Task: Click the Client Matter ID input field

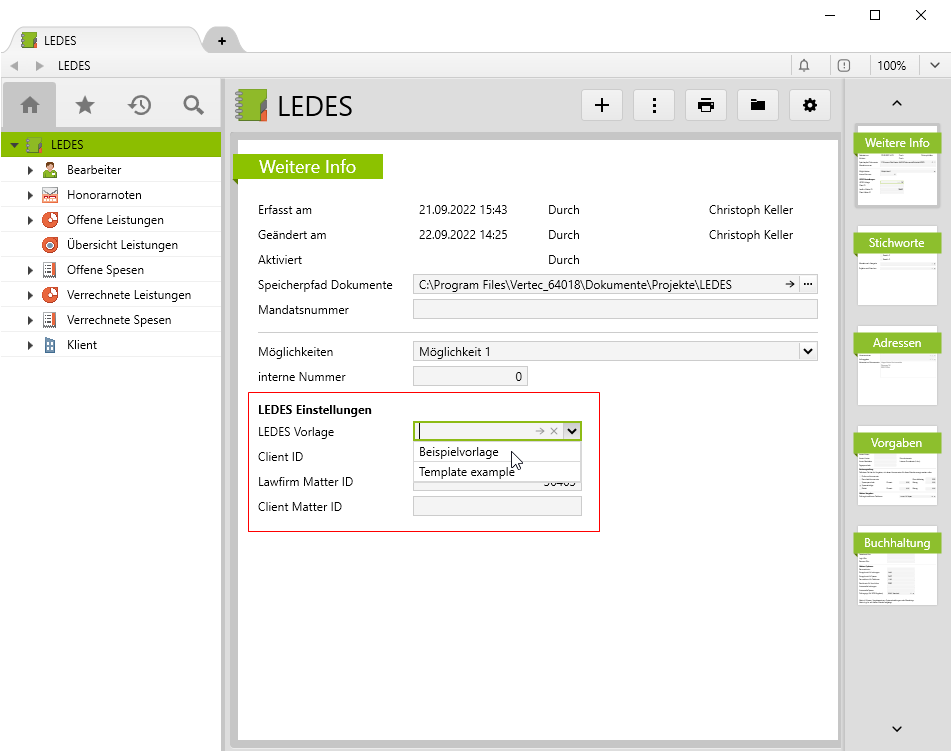Action: 497,505
